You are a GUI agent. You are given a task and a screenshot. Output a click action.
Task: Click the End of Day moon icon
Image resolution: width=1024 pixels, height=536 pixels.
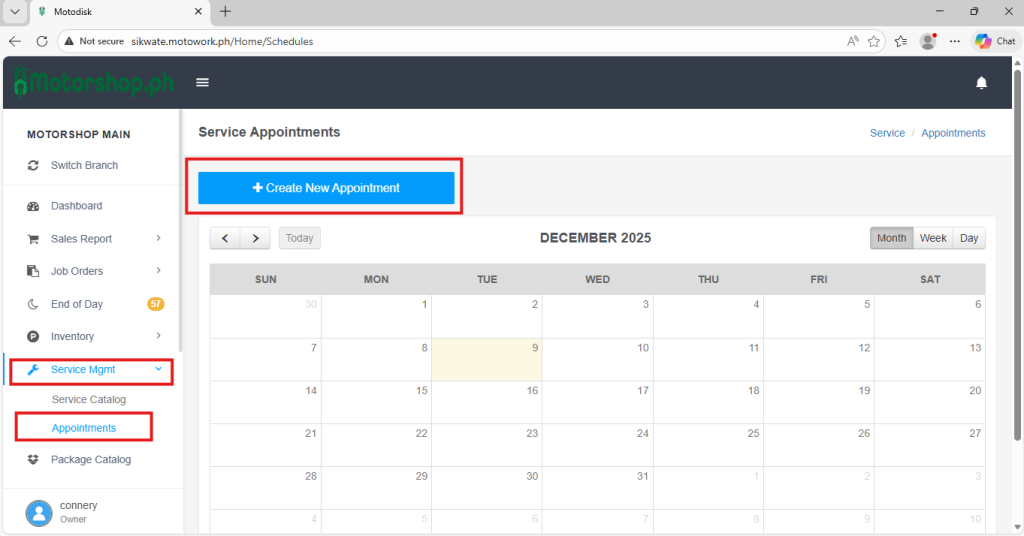33,304
